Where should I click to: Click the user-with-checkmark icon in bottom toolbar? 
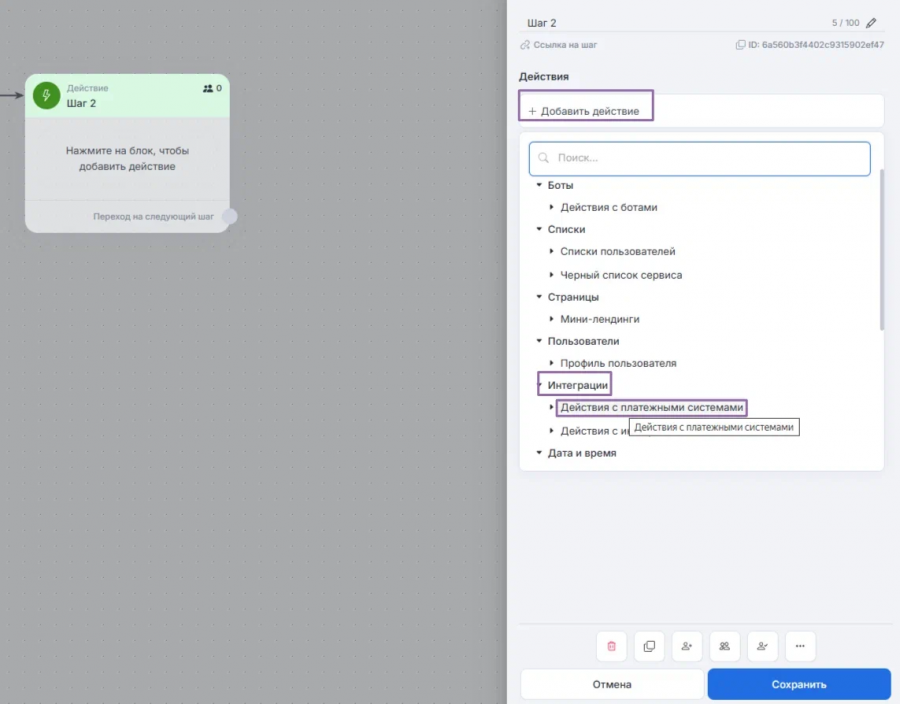762,646
